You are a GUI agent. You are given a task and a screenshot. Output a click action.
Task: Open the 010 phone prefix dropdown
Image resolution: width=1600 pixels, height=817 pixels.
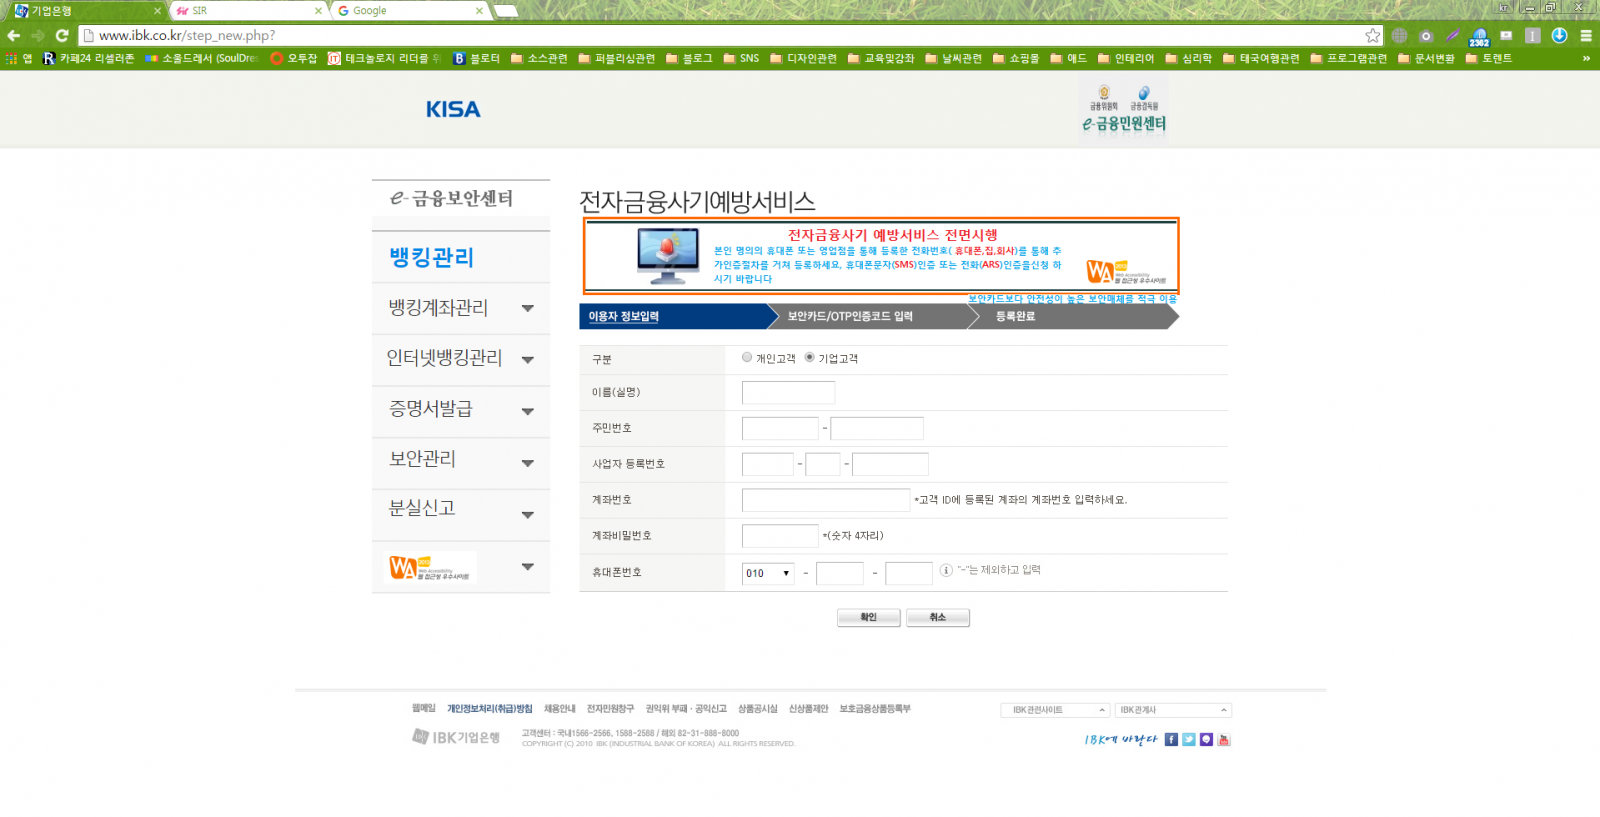pyautogui.click(x=768, y=573)
